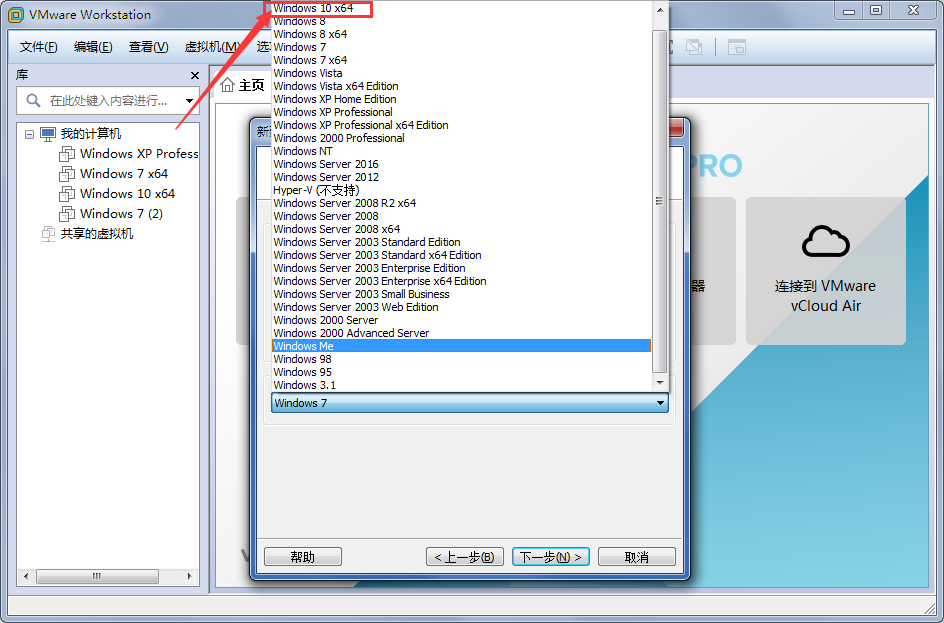Click the version combo box showing Windows 7
Viewport: 944px width, 623px height.
(x=470, y=403)
